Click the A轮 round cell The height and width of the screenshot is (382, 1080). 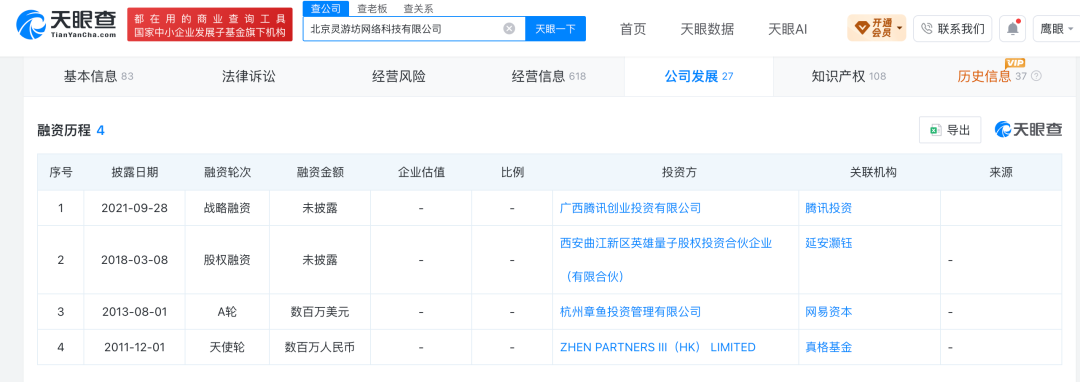227,312
